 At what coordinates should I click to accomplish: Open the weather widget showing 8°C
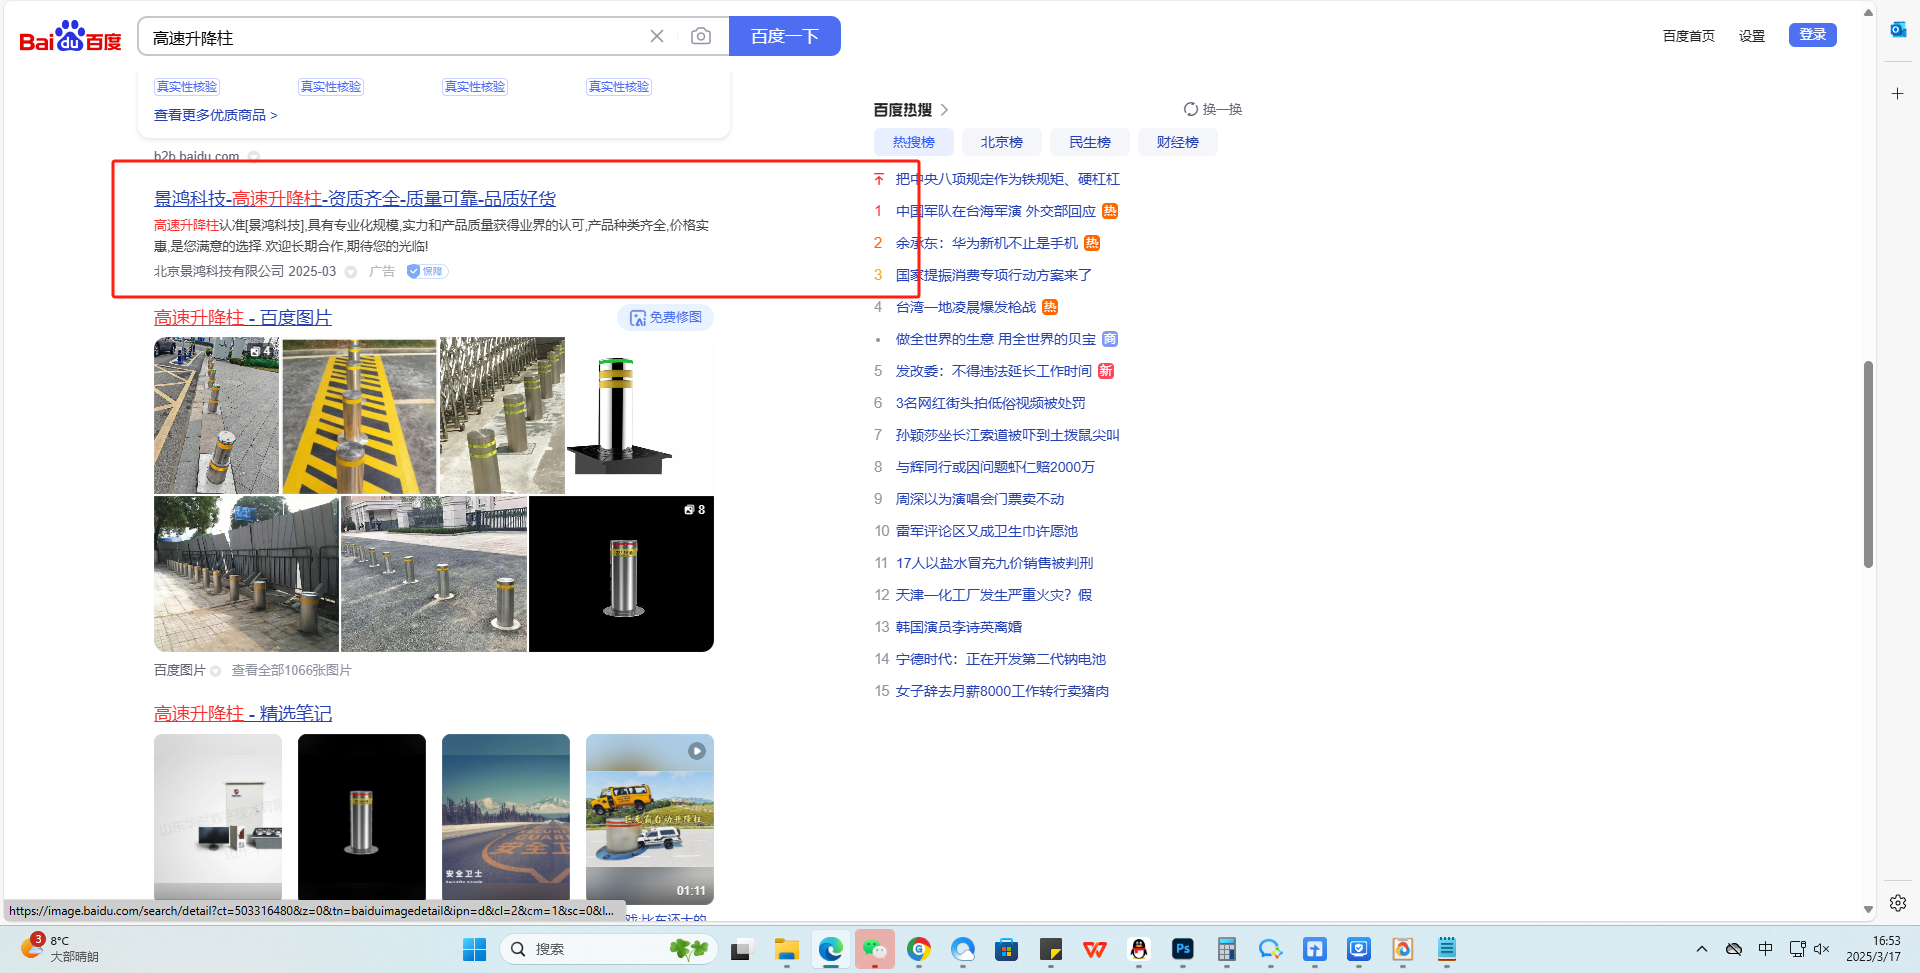pos(60,949)
